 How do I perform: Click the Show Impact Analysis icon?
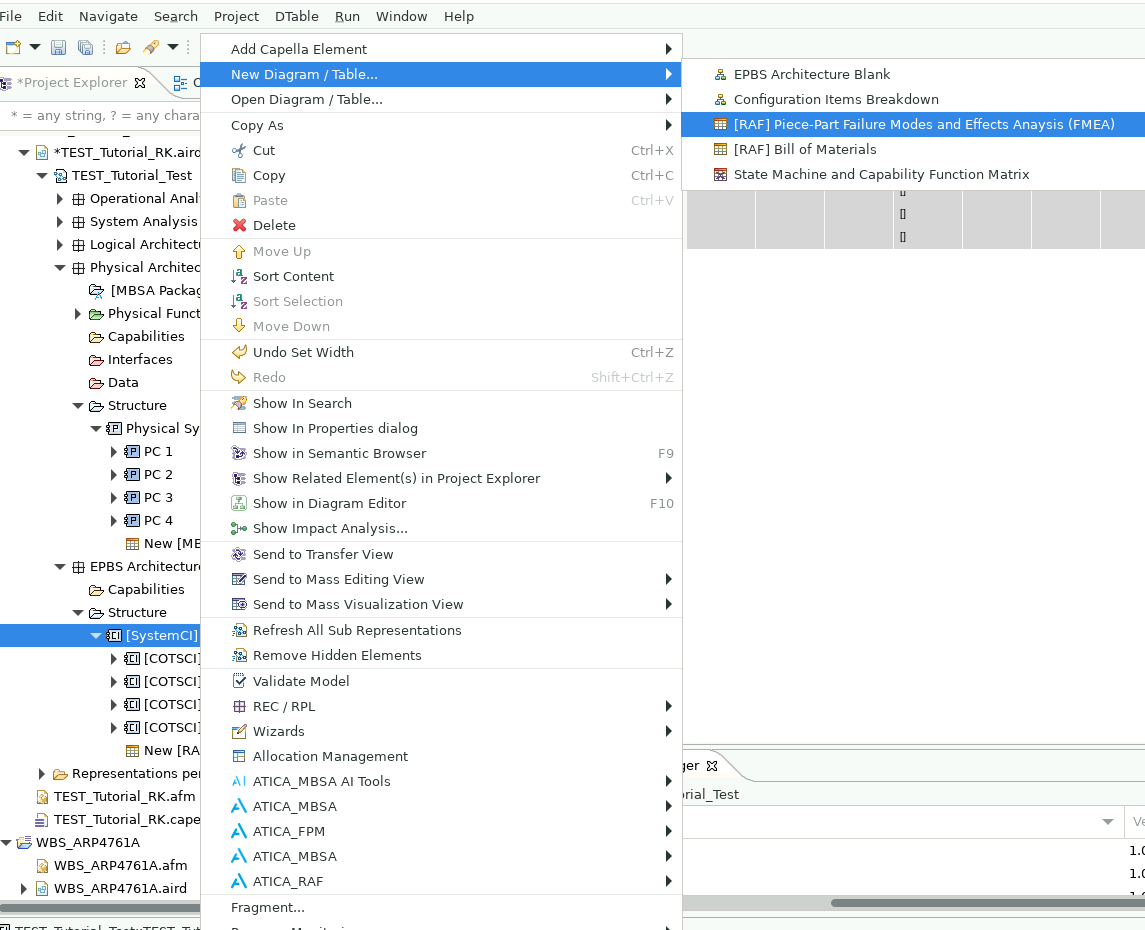coord(239,529)
